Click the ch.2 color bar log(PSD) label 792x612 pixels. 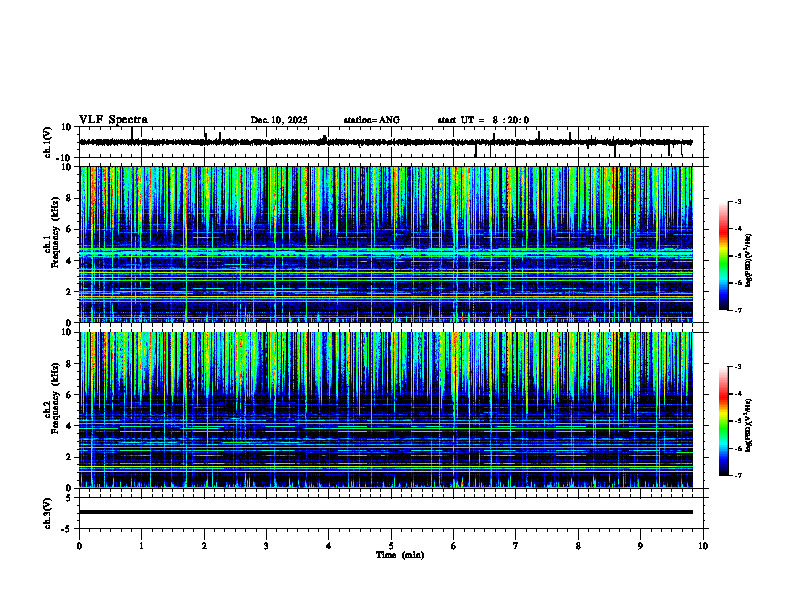pos(749,424)
